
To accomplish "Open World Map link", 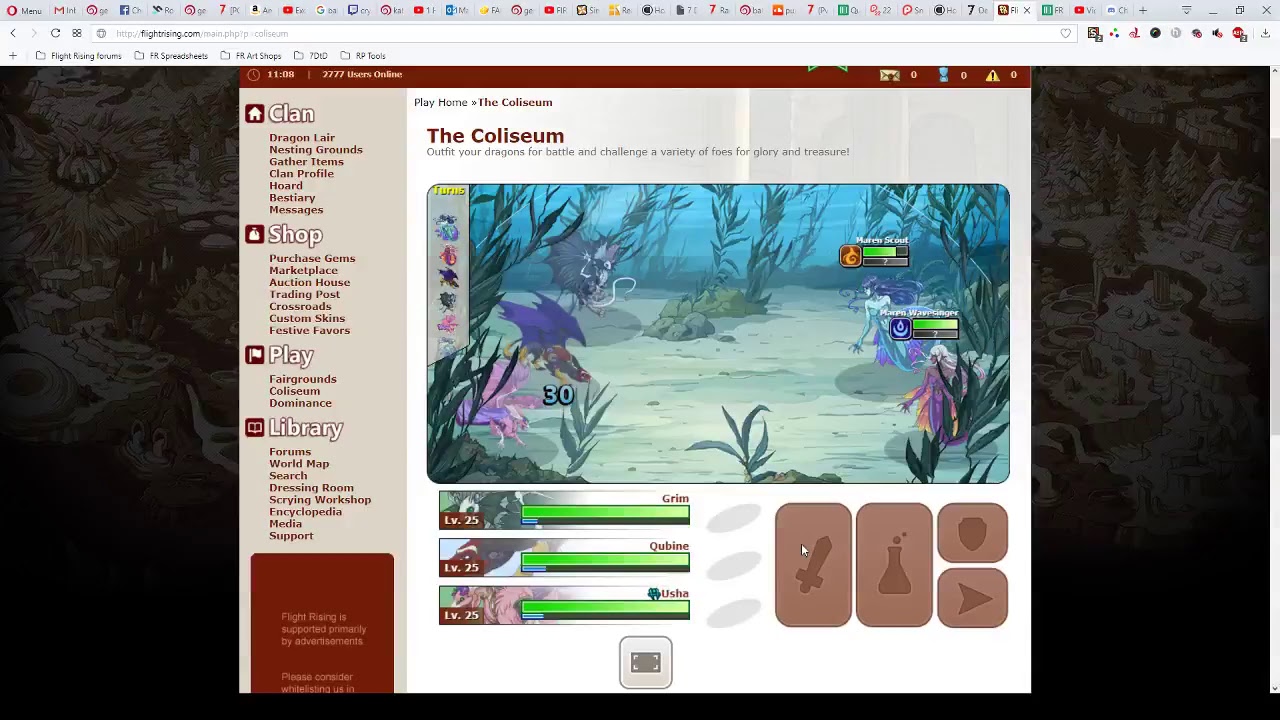I will point(299,464).
